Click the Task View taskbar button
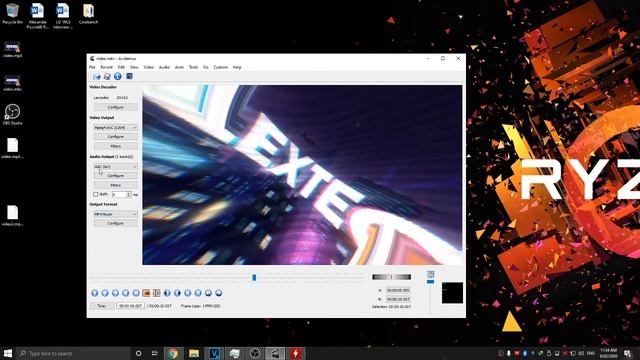 click(154, 353)
